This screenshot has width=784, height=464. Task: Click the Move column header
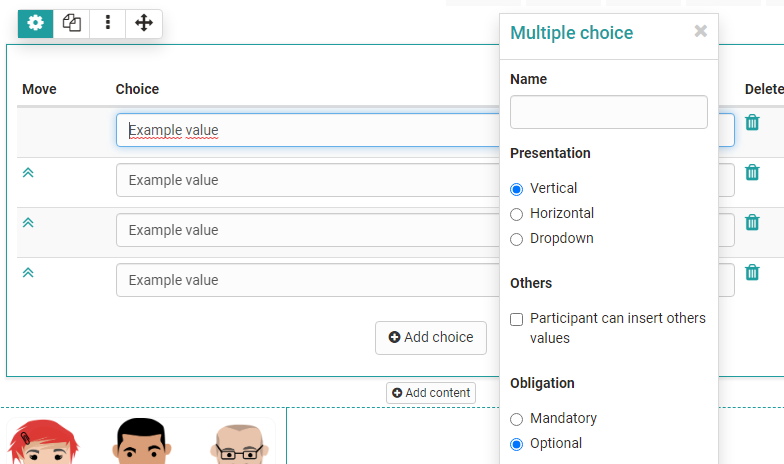(x=39, y=89)
